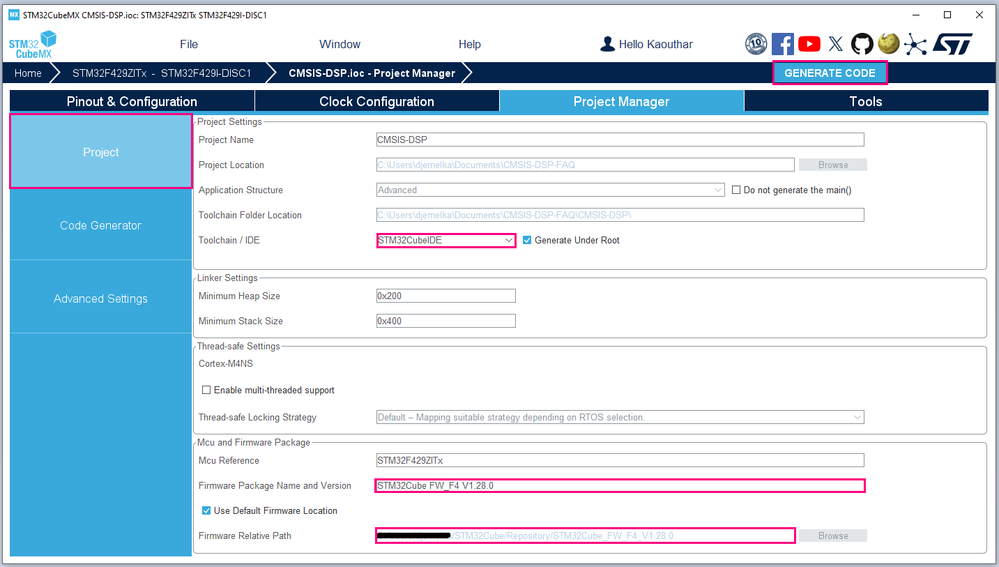This screenshot has height=567, width=999.
Task: Click the MX app icon in title bar
Action: point(13,15)
